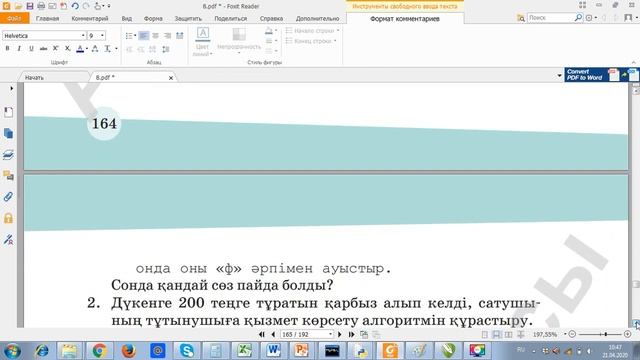Center align the paragraph text

[x=156, y=36]
